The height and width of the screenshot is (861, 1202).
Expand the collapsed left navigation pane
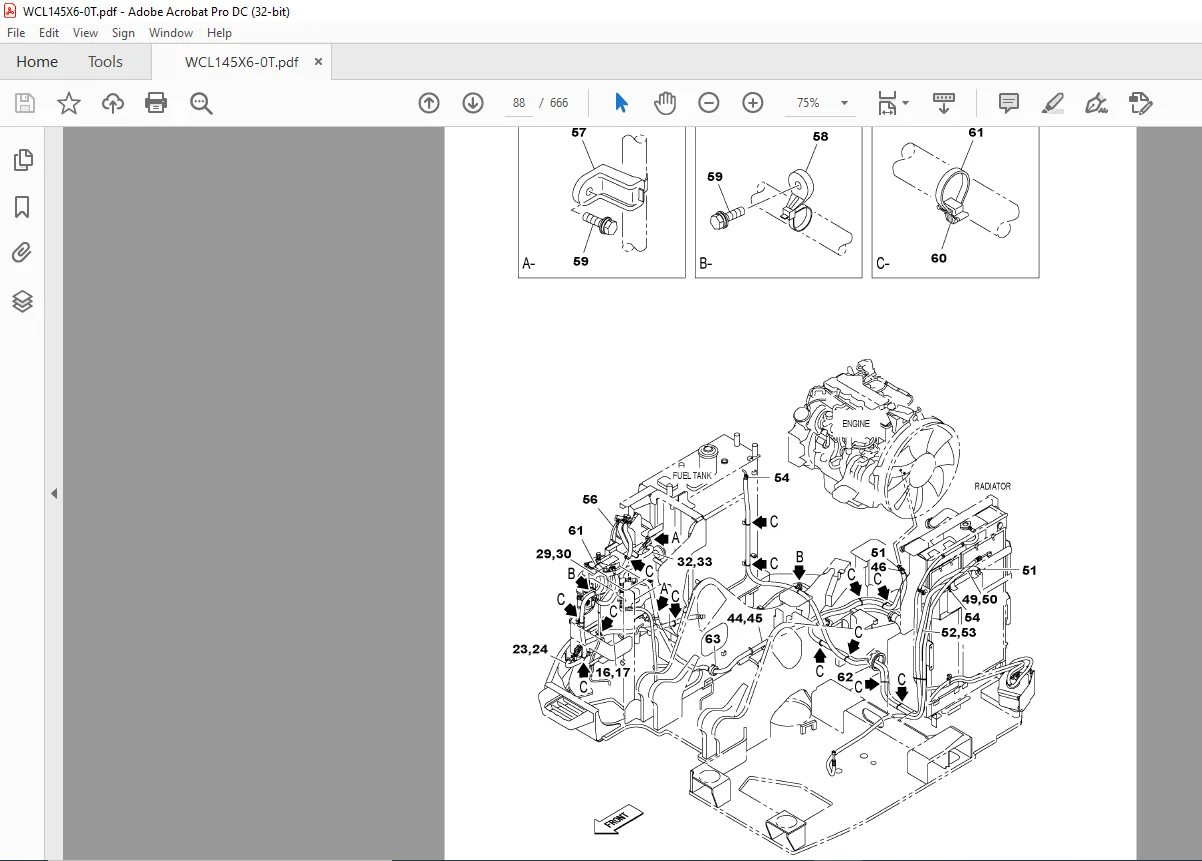pos(54,494)
